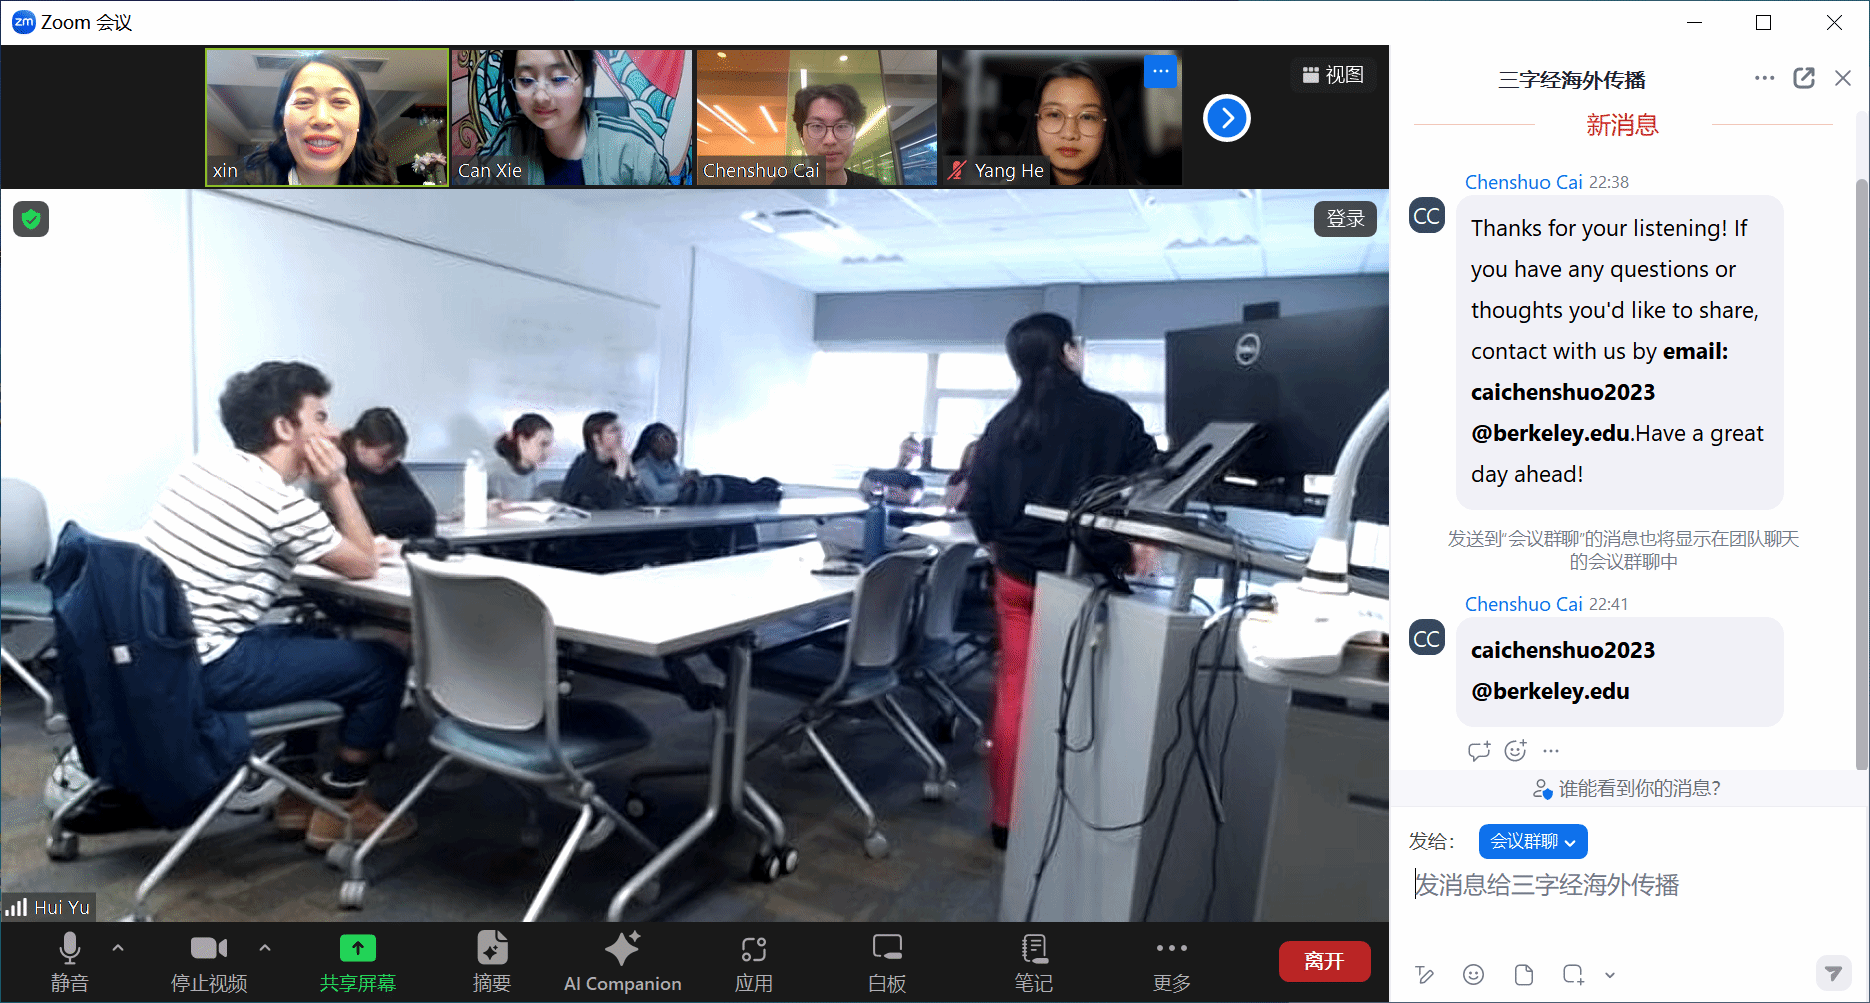This screenshot has width=1870, height=1003.
Task: Expand audio options arrow beside microphone
Action: click(118, 947)
